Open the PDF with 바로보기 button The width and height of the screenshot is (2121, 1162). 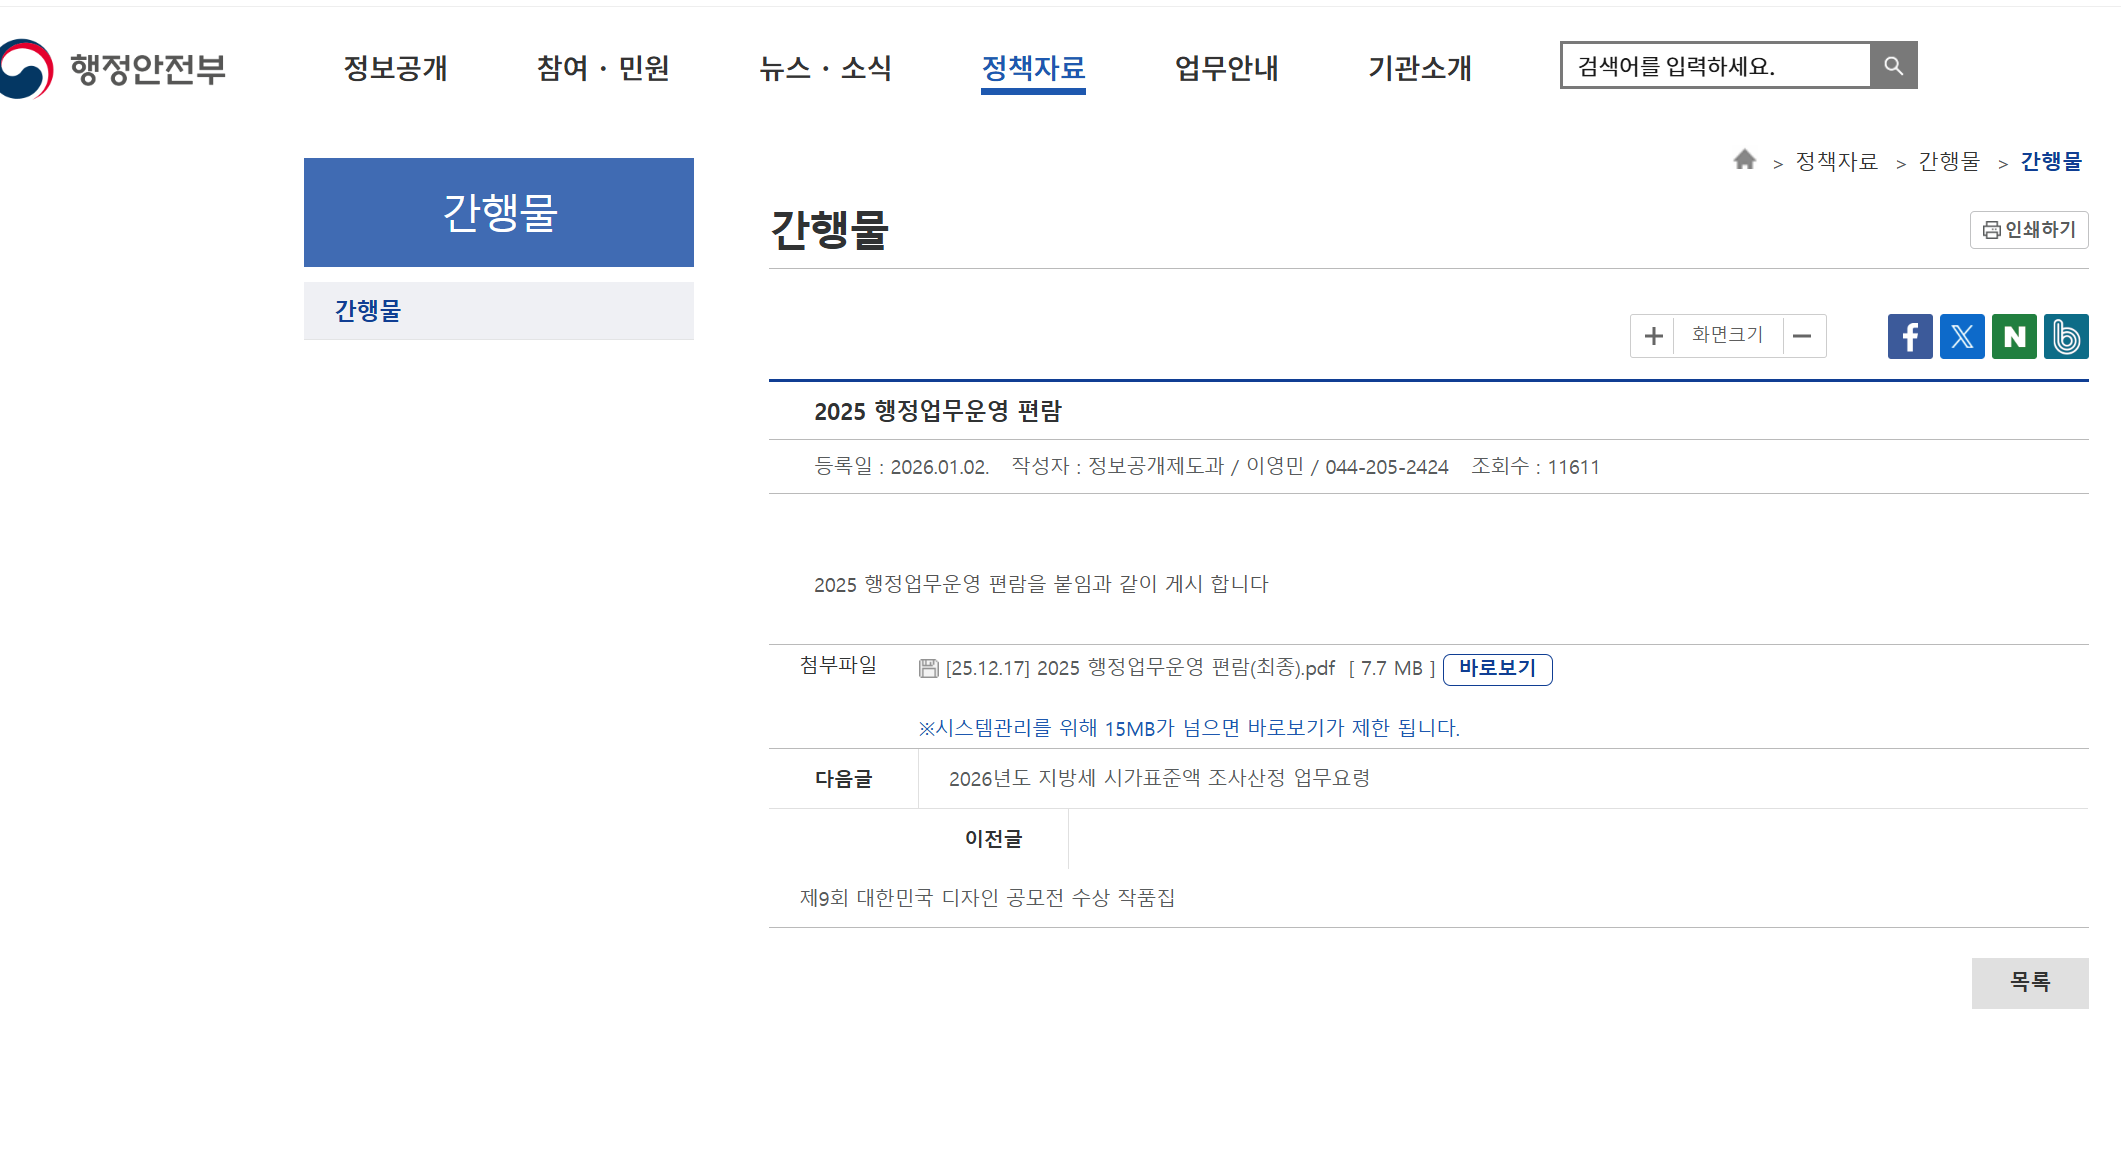(1497, 669)
